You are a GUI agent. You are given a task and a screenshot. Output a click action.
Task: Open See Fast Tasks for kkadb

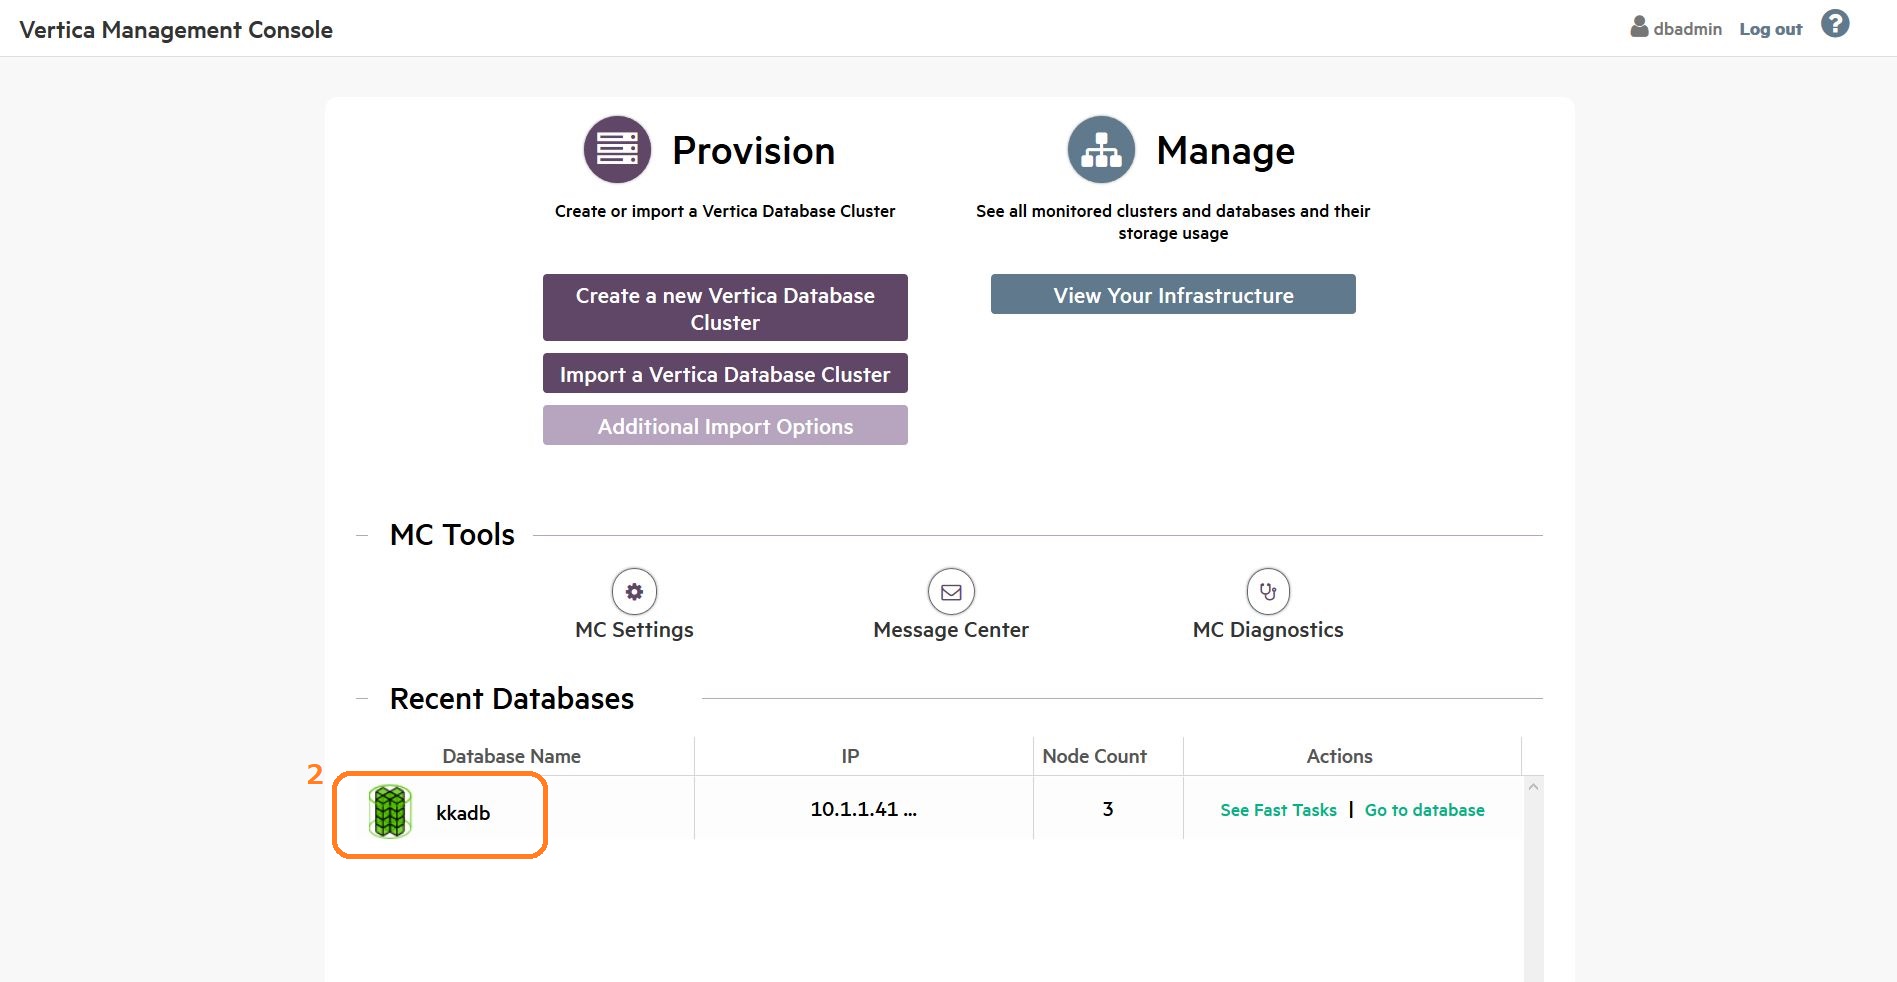click(x=1278, y=810)
